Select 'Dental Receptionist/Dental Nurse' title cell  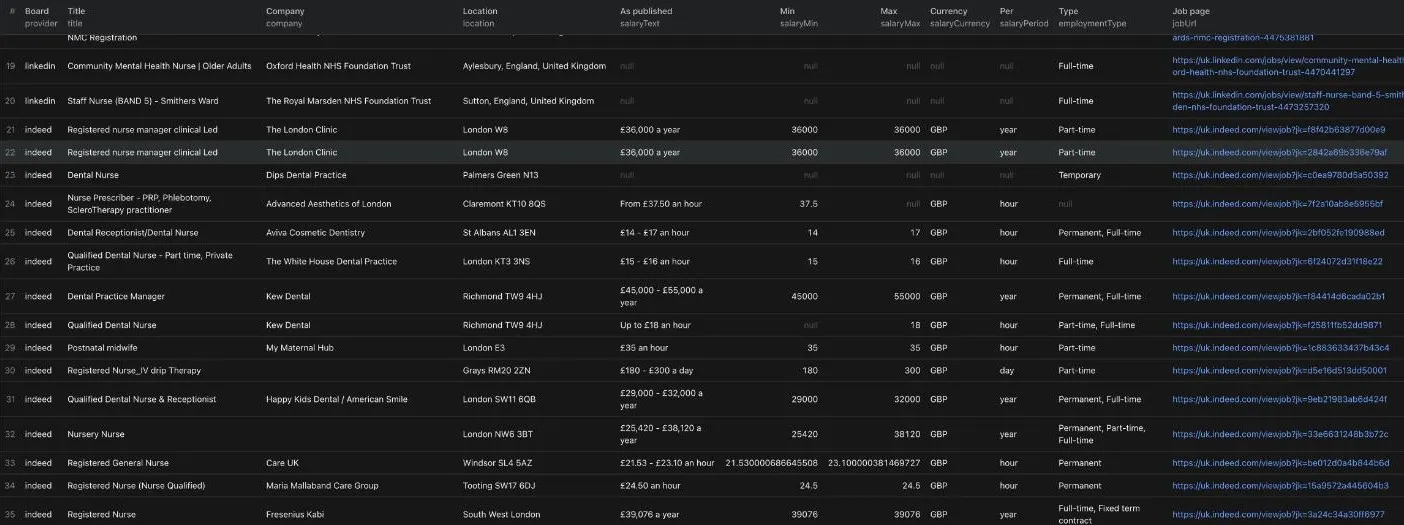click(133, 232)
